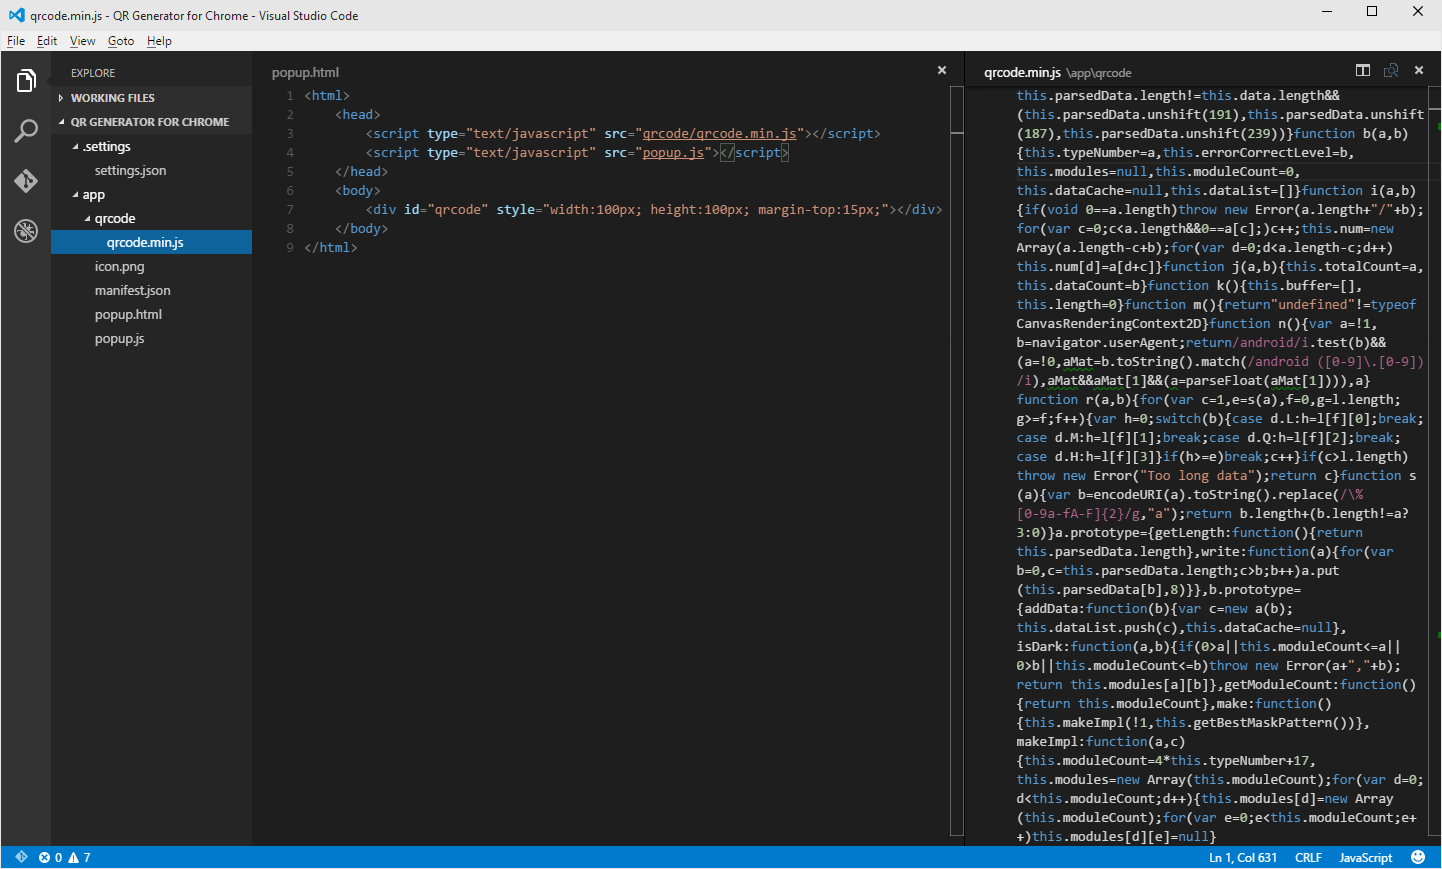The height and width of the screenshot is (869, 1442).
Task: Select qrcode.min.js file in tree
Action: point(151,242)
